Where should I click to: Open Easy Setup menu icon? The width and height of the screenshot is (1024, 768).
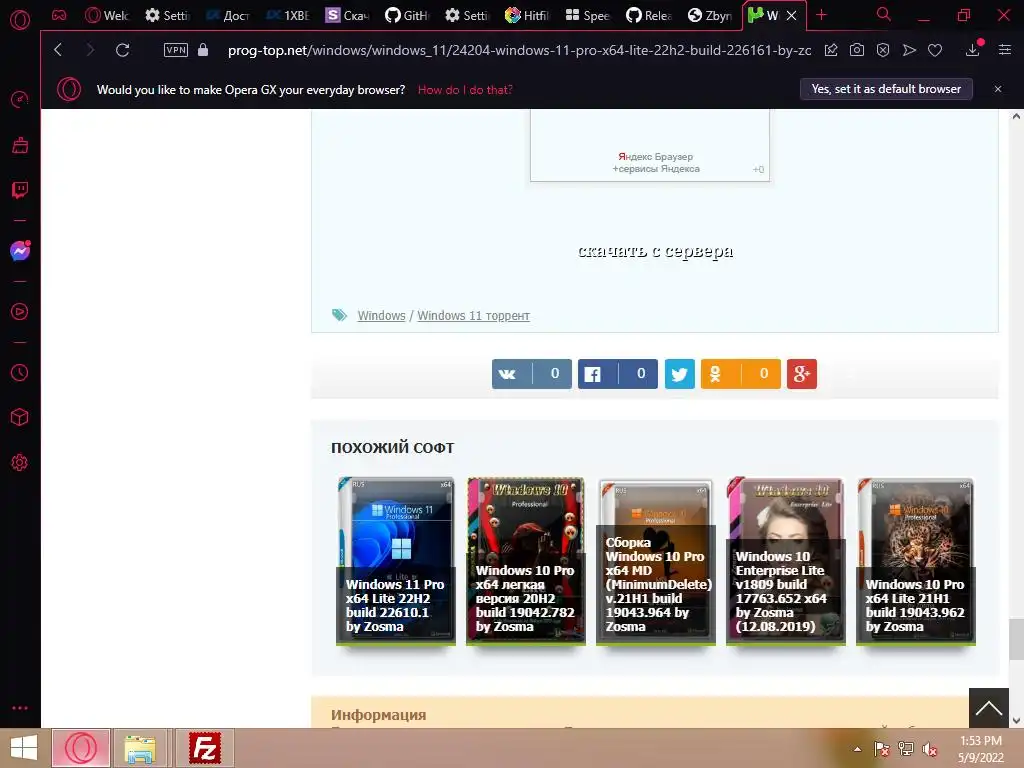[x=1005, y=50]
